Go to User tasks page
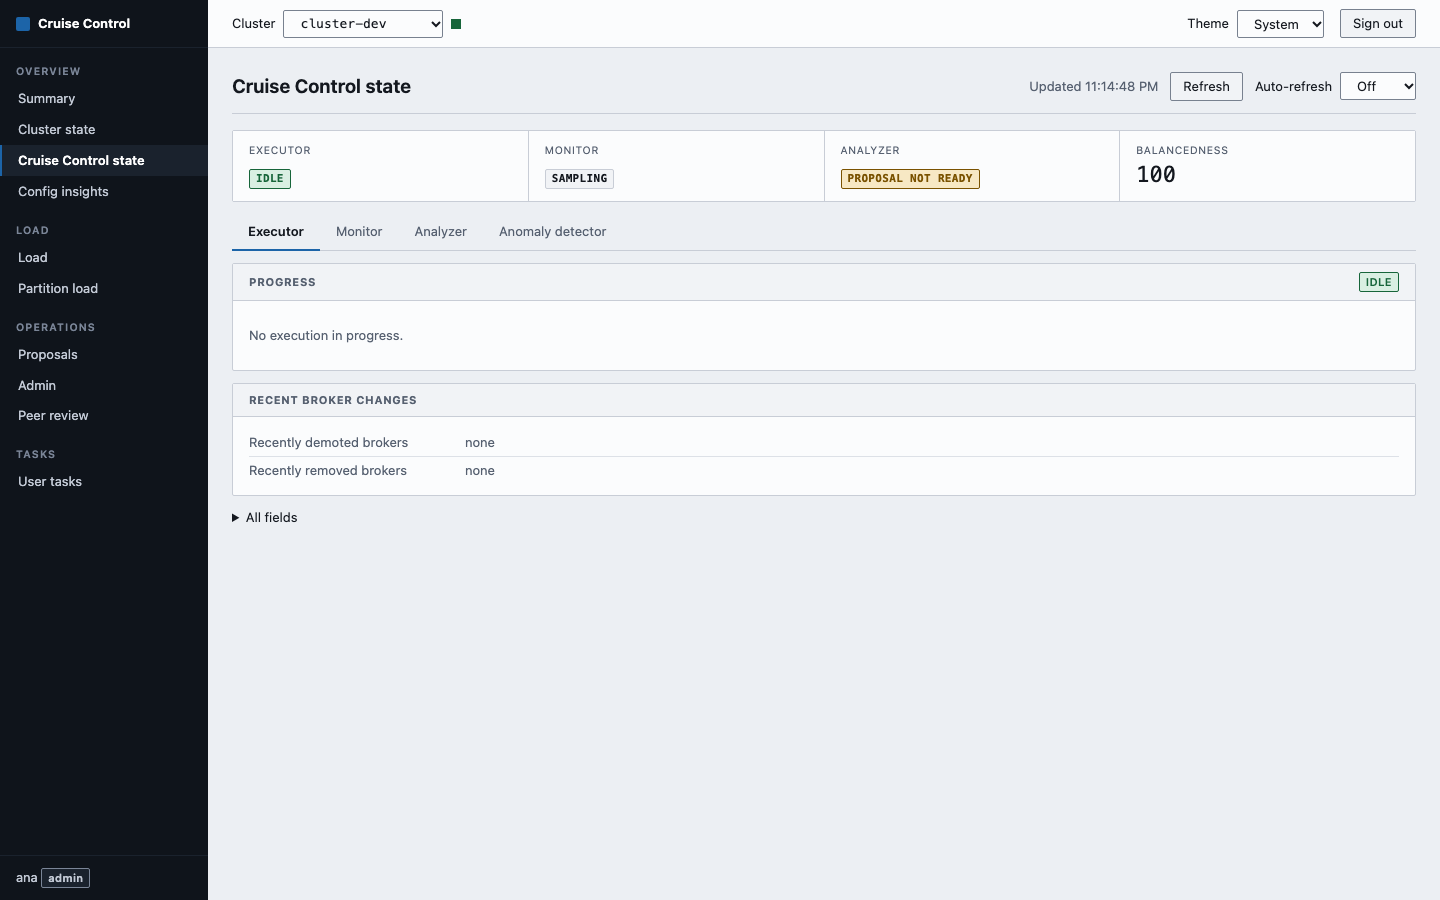Screen dimensions: 1440x900 (x=104, y=482)
